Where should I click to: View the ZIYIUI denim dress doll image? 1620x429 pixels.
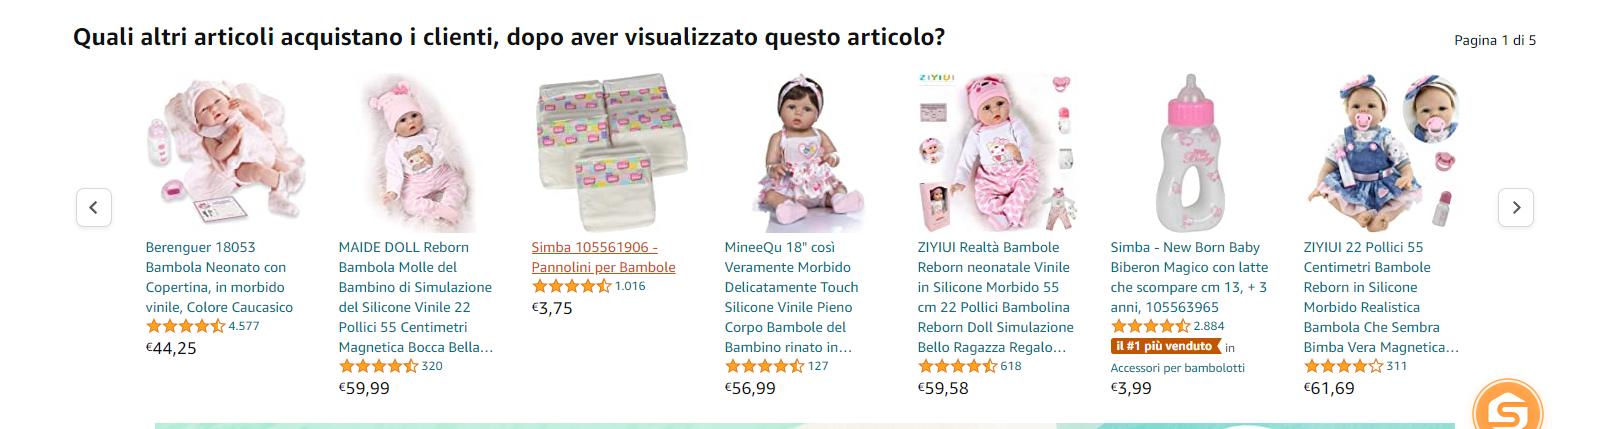[x=1383, y=152]
